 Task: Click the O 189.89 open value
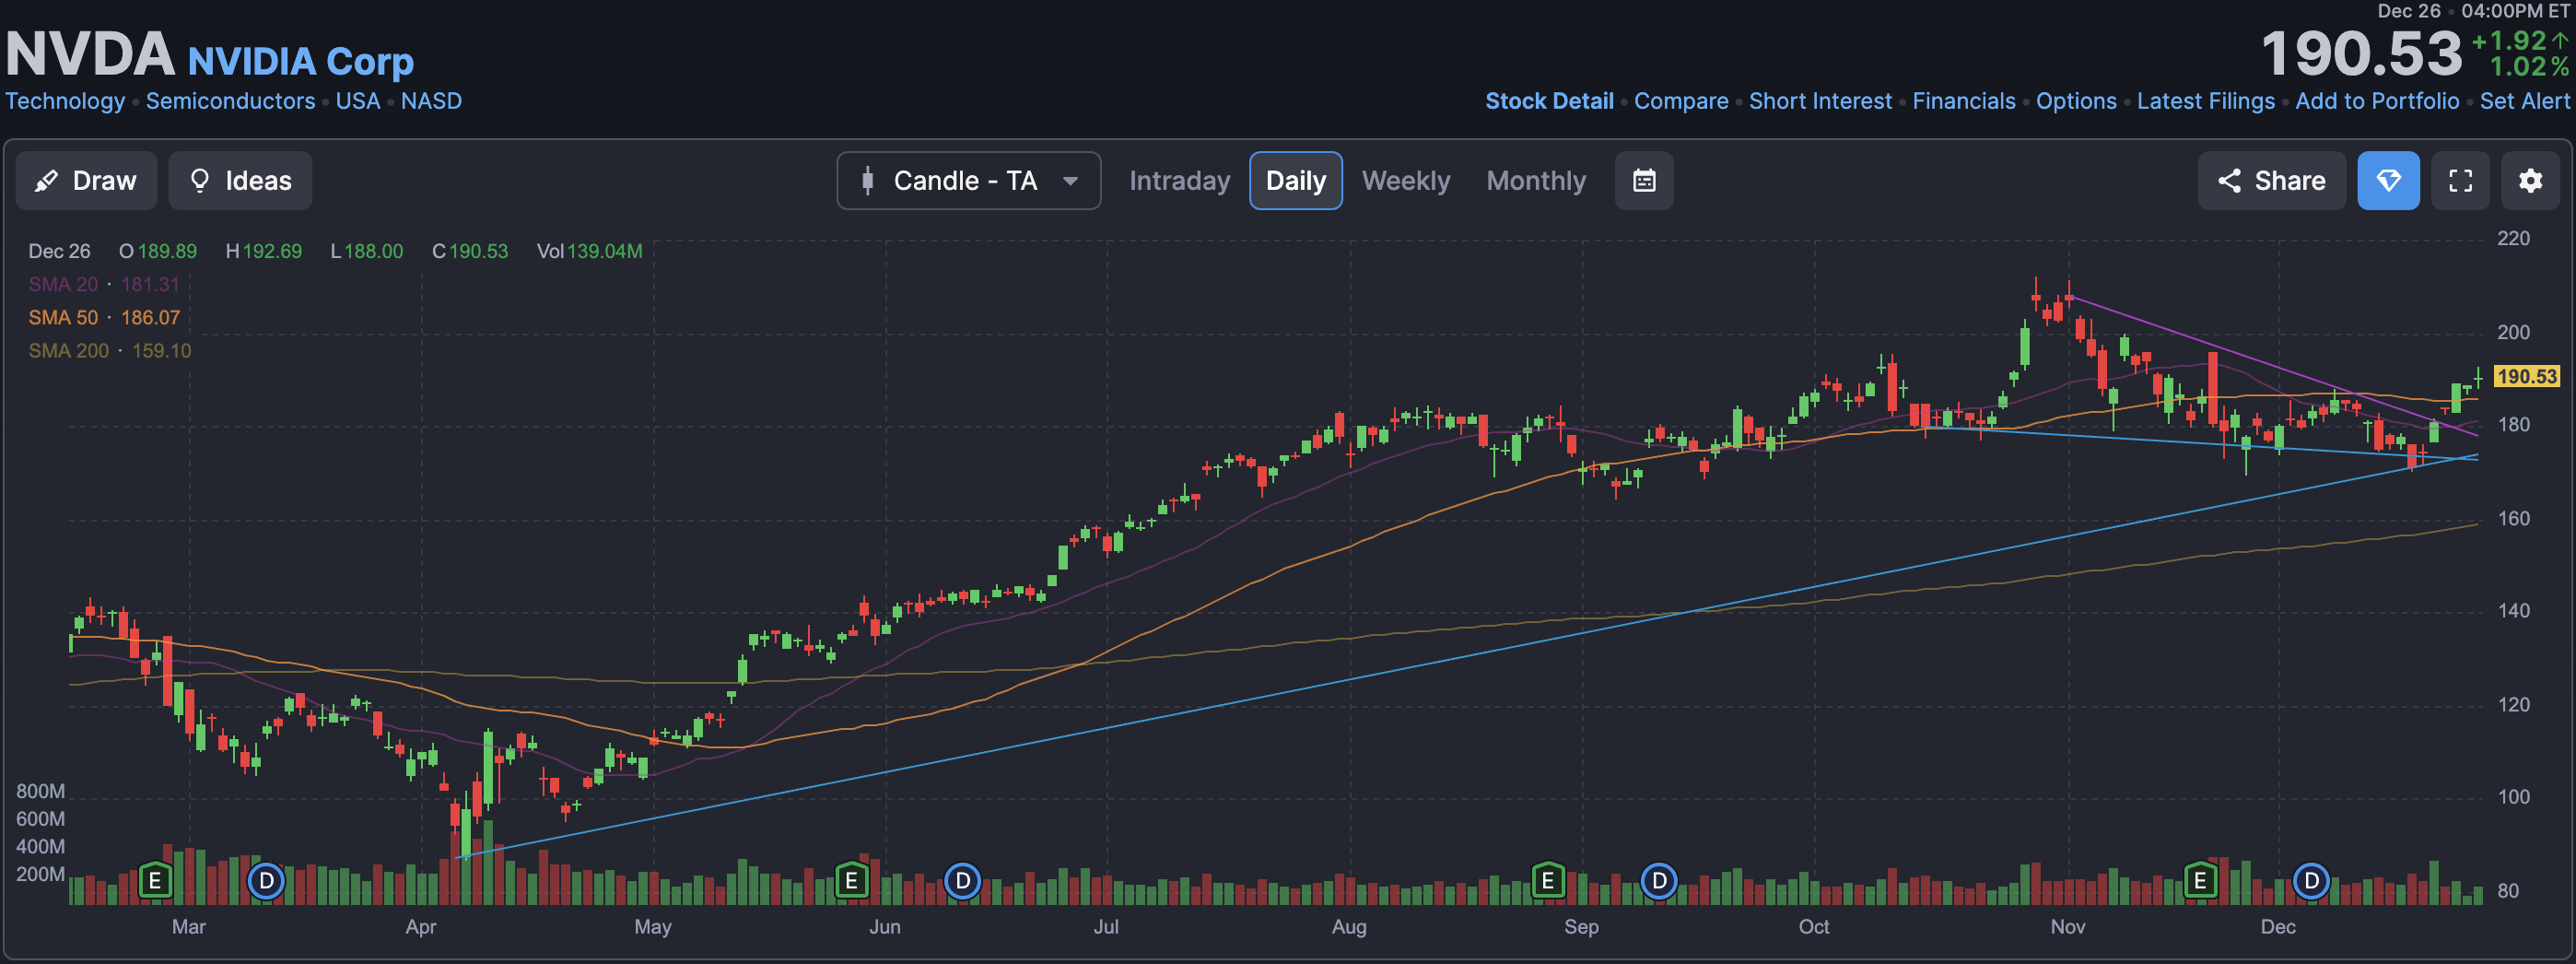tap(158, 251)
